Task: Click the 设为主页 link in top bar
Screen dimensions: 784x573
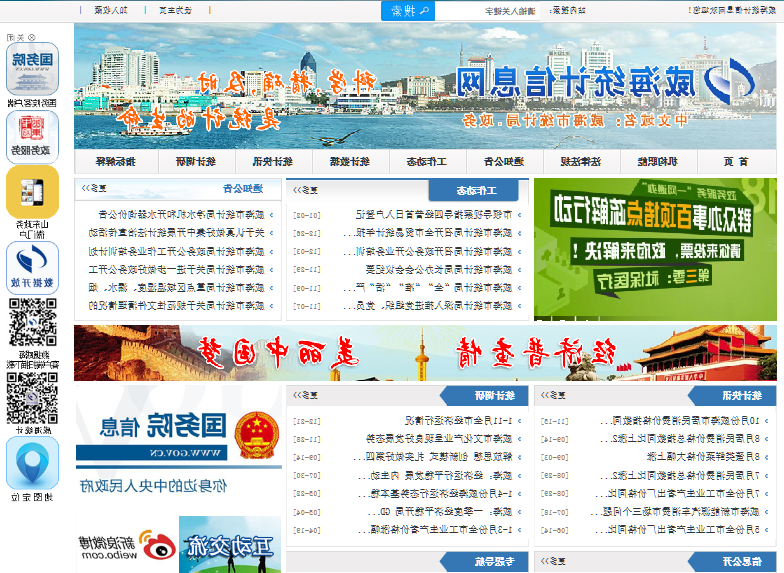Action: [176, 10]
